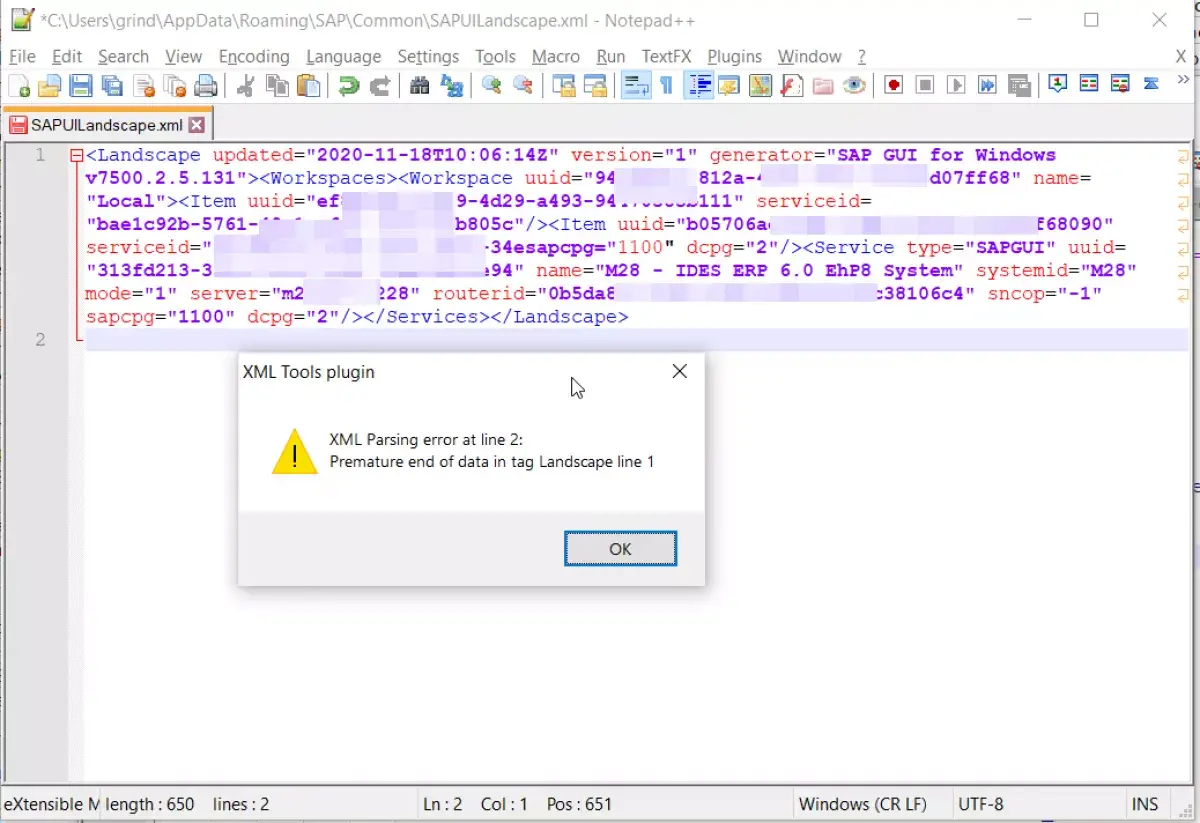This screenshot has width=1200, height=823.
Task: Open the Language menu
Action: point(343,56)
